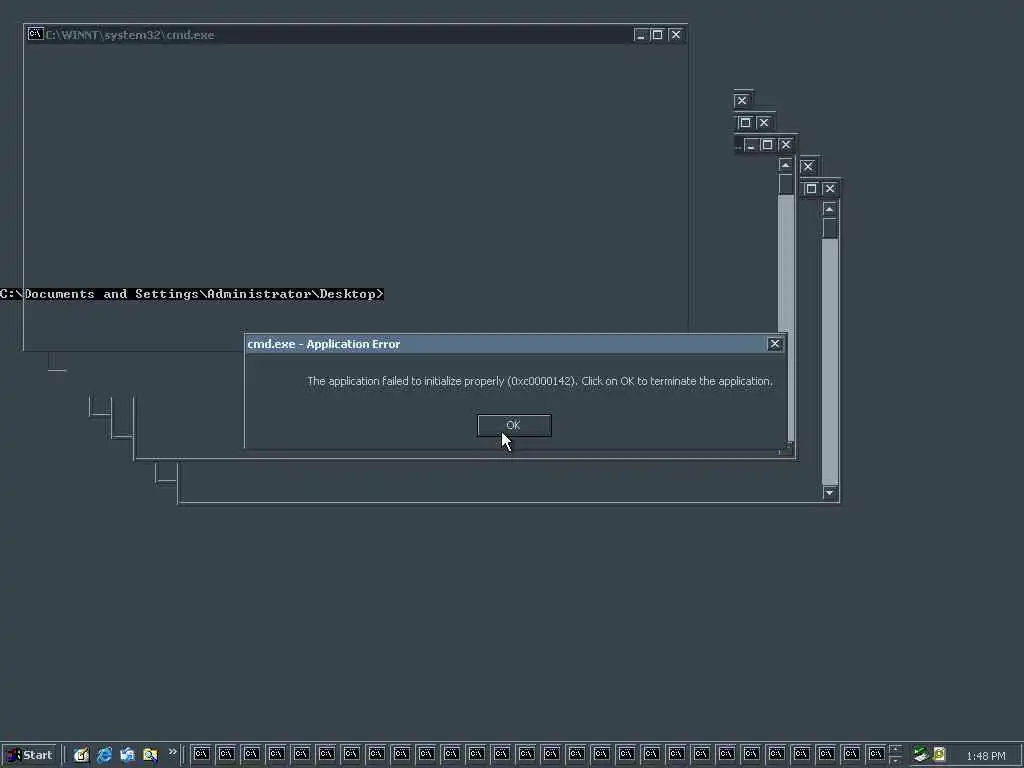Click OK in the Application Error dialog
This screenshot has height=768, width=1024.
click(514, 425)
